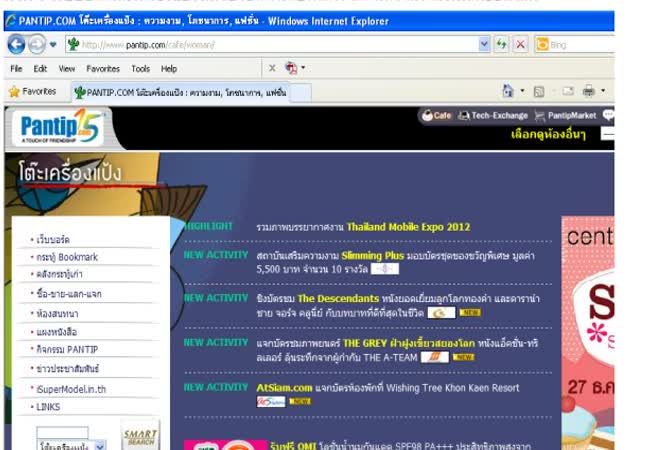Click the sidebar search text box

pyautogui.click(x=62, y=433)
